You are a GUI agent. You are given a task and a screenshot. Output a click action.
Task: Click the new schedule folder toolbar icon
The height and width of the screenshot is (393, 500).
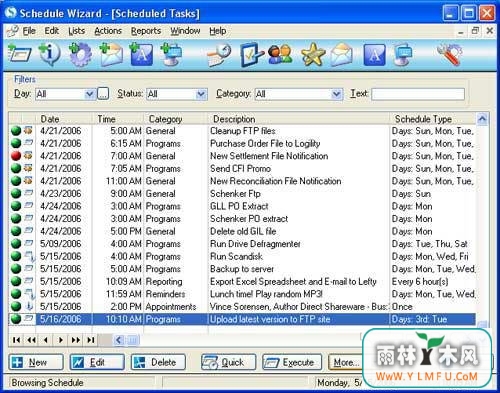pos(19,54)
